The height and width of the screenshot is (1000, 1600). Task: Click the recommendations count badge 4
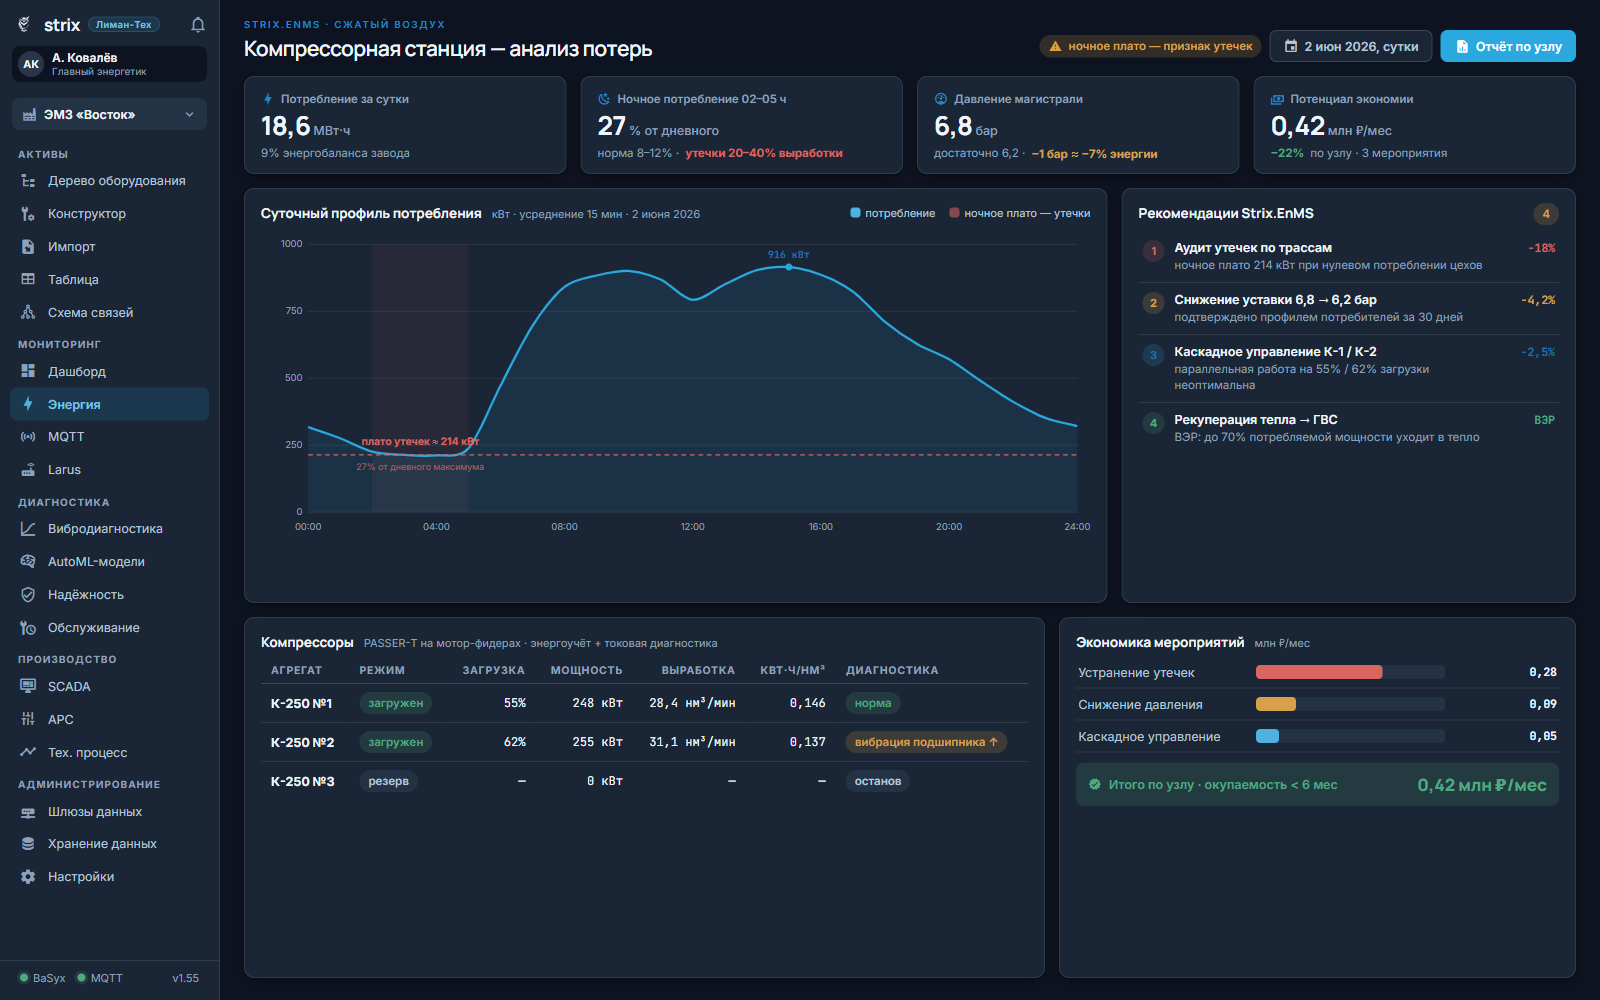[1546, 214]
